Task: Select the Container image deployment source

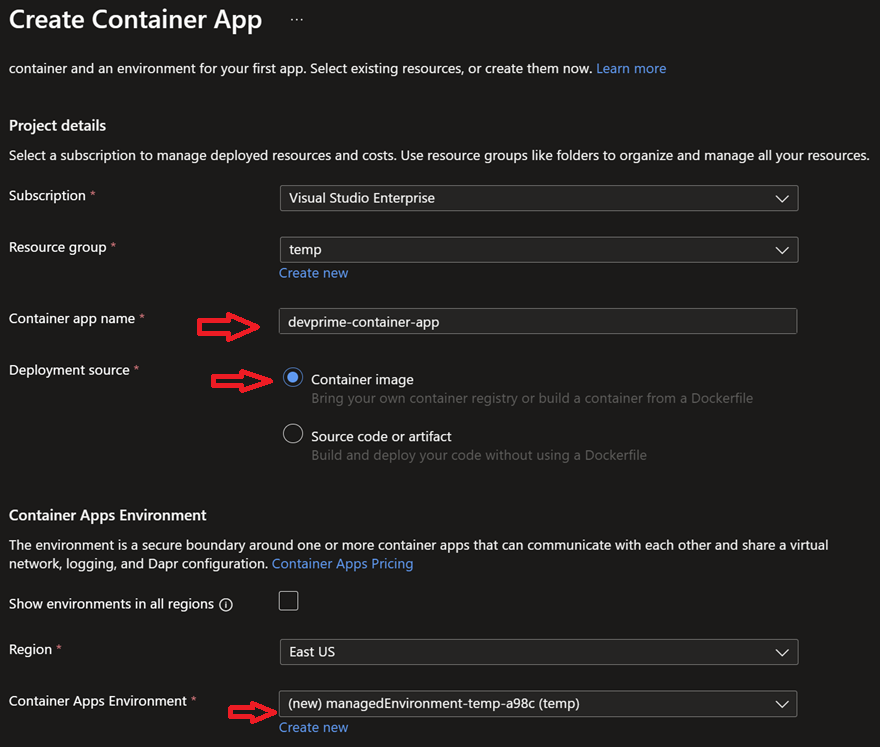Action: click(293, 377)
